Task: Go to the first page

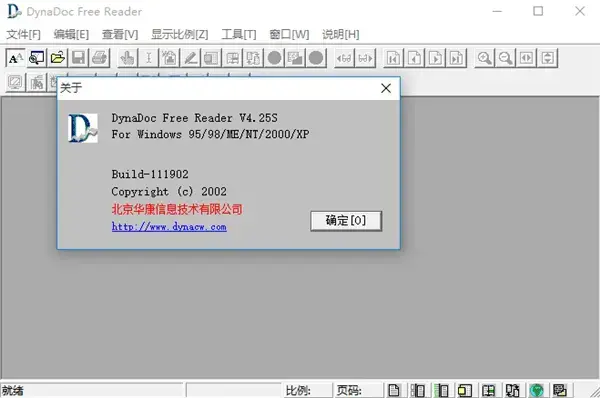Action: click(393, 58)
